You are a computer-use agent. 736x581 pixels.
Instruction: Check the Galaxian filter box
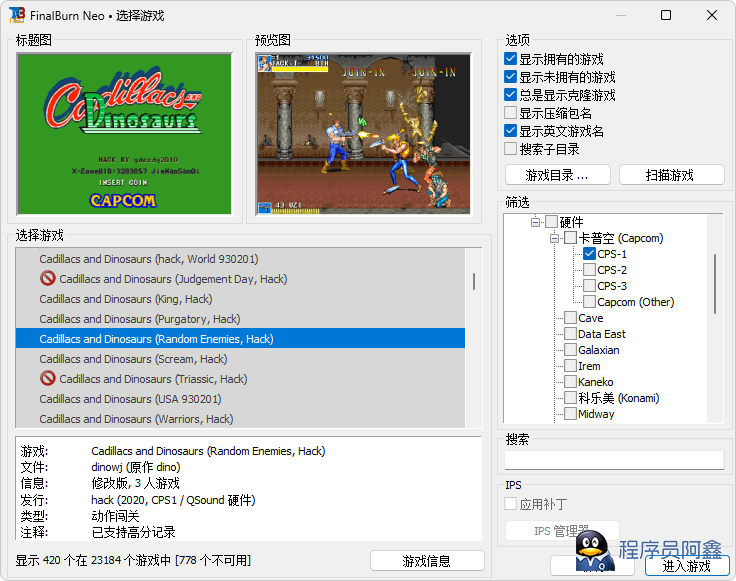pyautogui.click(x=570, y=350)
